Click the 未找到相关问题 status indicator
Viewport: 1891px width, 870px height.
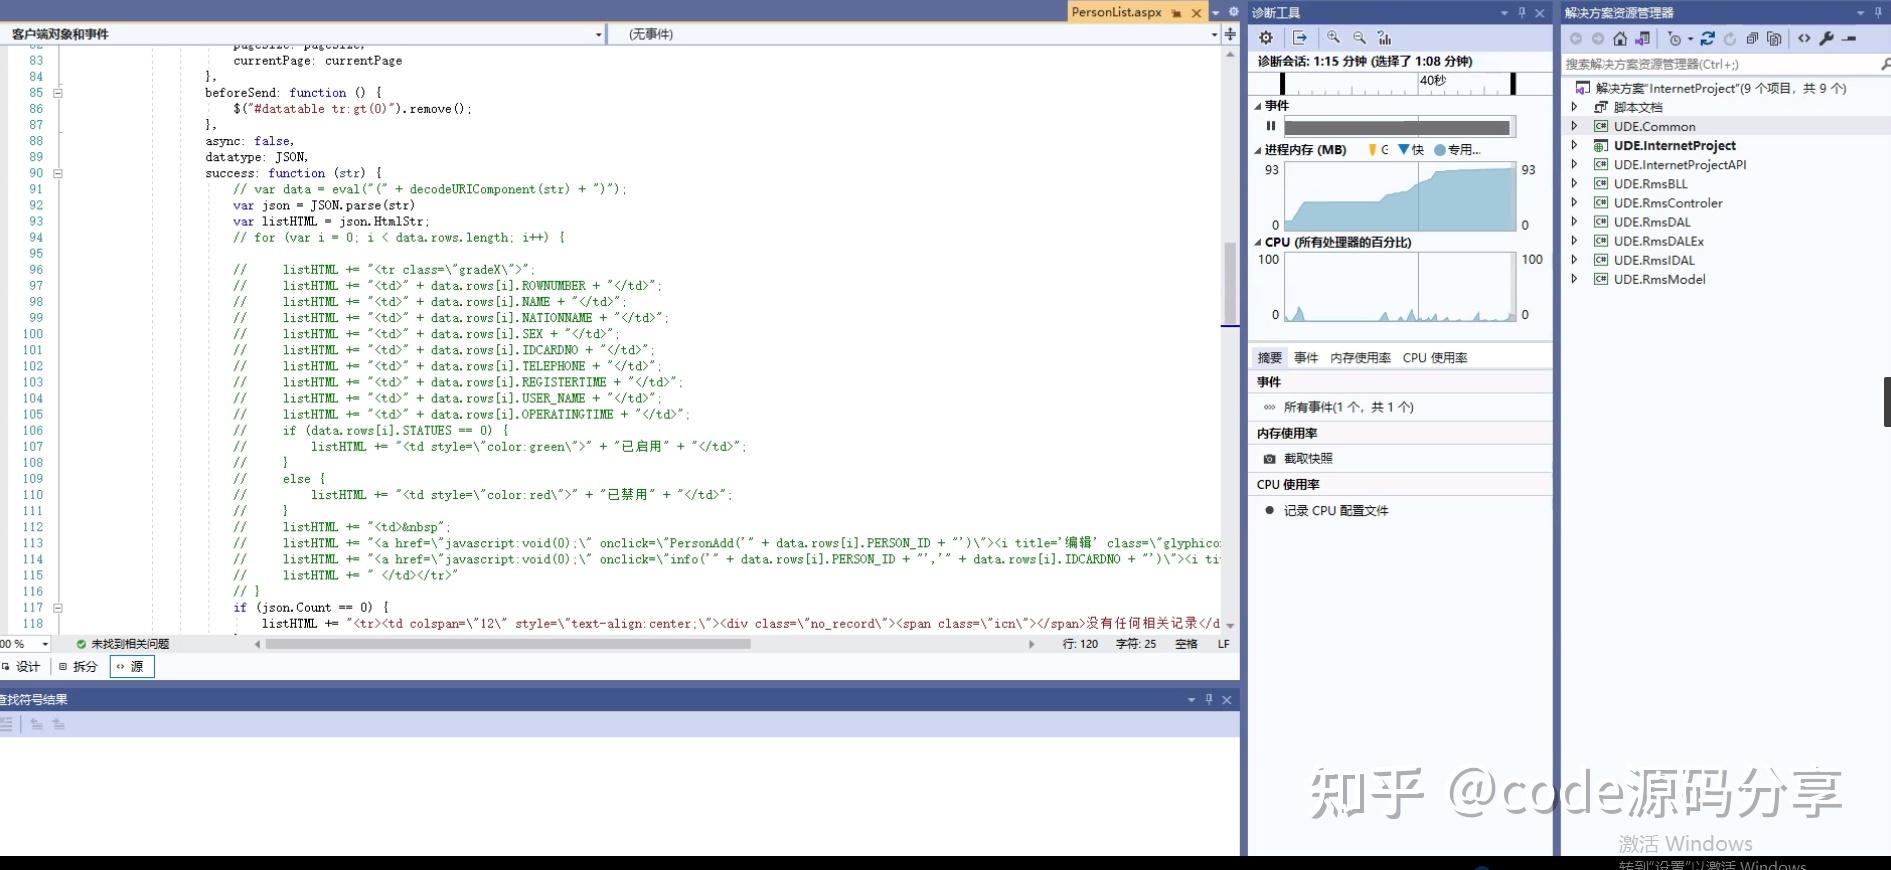pos(123,644)
